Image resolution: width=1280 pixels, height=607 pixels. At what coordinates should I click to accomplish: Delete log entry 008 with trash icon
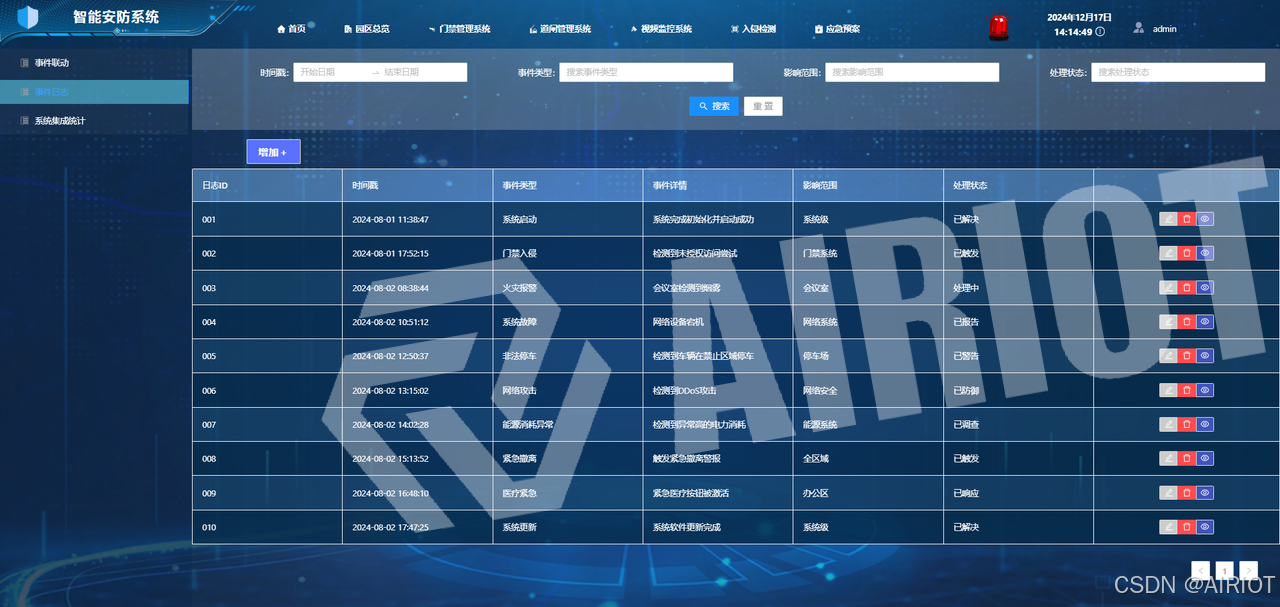coord(1186,458)
